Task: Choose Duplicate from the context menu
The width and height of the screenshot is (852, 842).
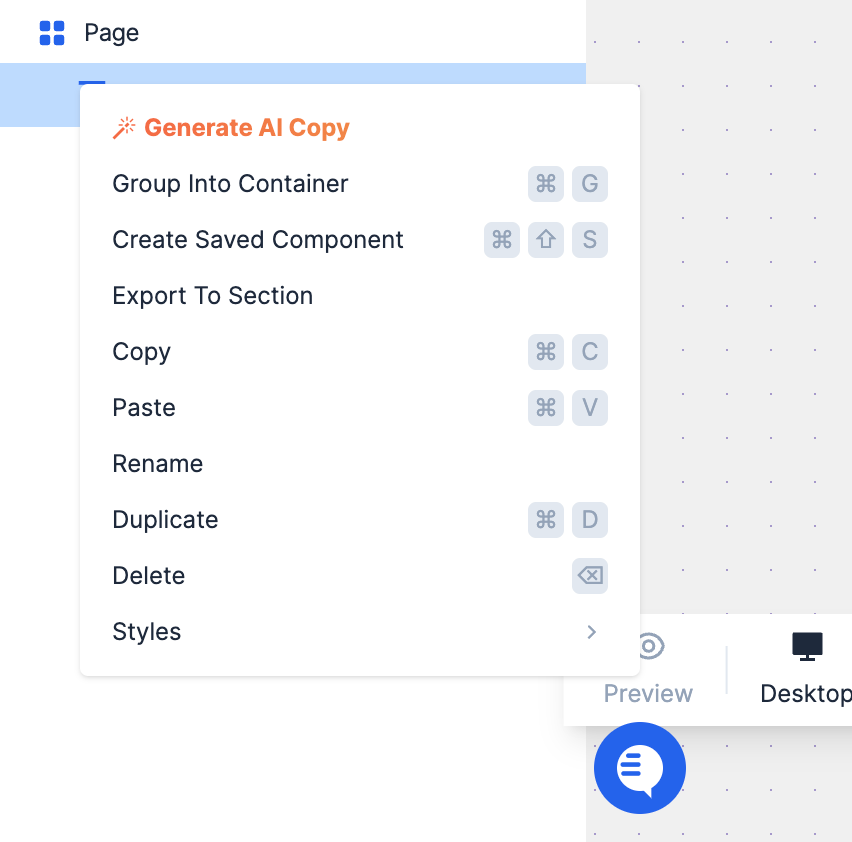Action: coord(165,520)
